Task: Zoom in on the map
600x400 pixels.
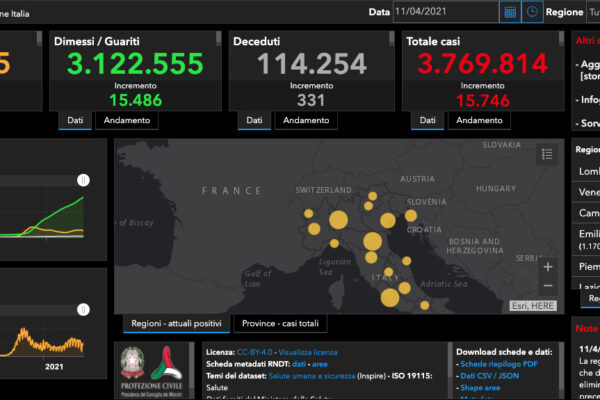Action: click(x=547, y=267)
